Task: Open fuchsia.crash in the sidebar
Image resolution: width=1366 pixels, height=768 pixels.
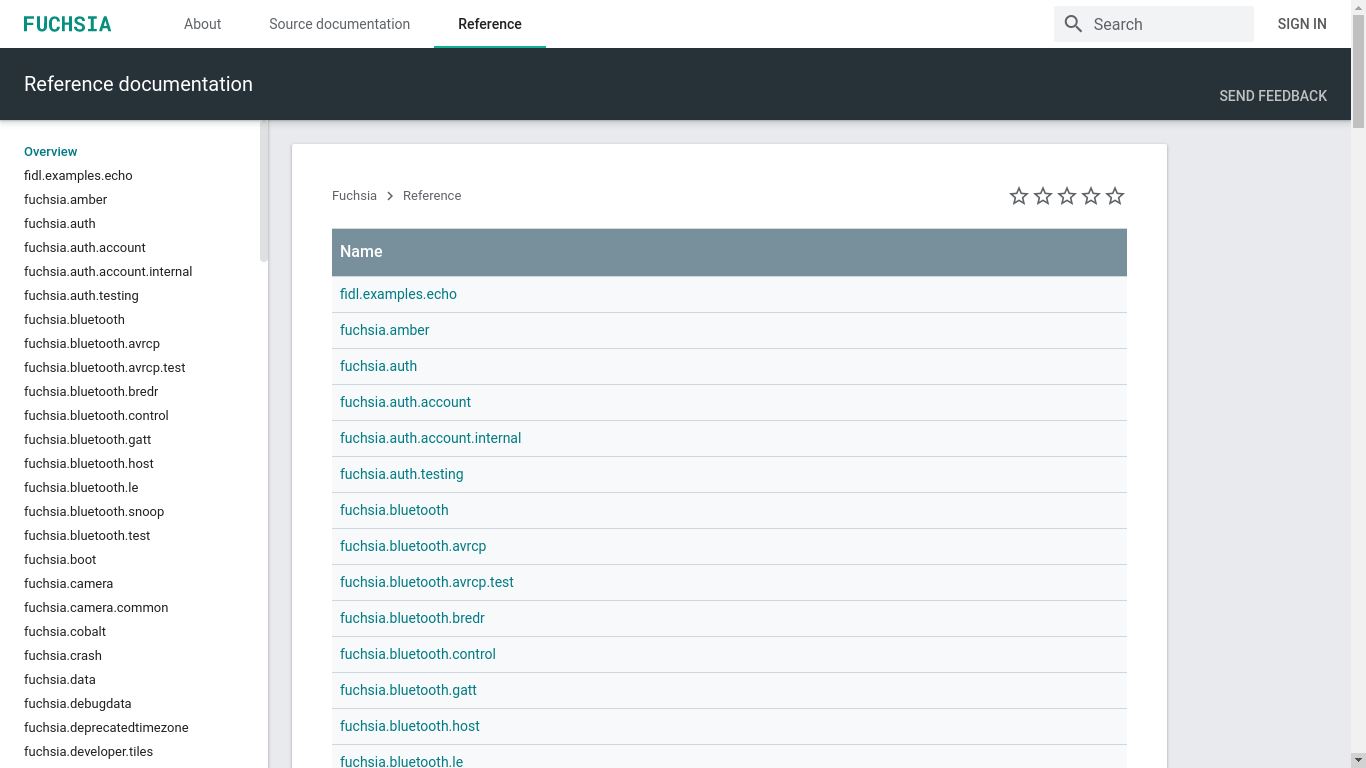Action: (63, 656)
